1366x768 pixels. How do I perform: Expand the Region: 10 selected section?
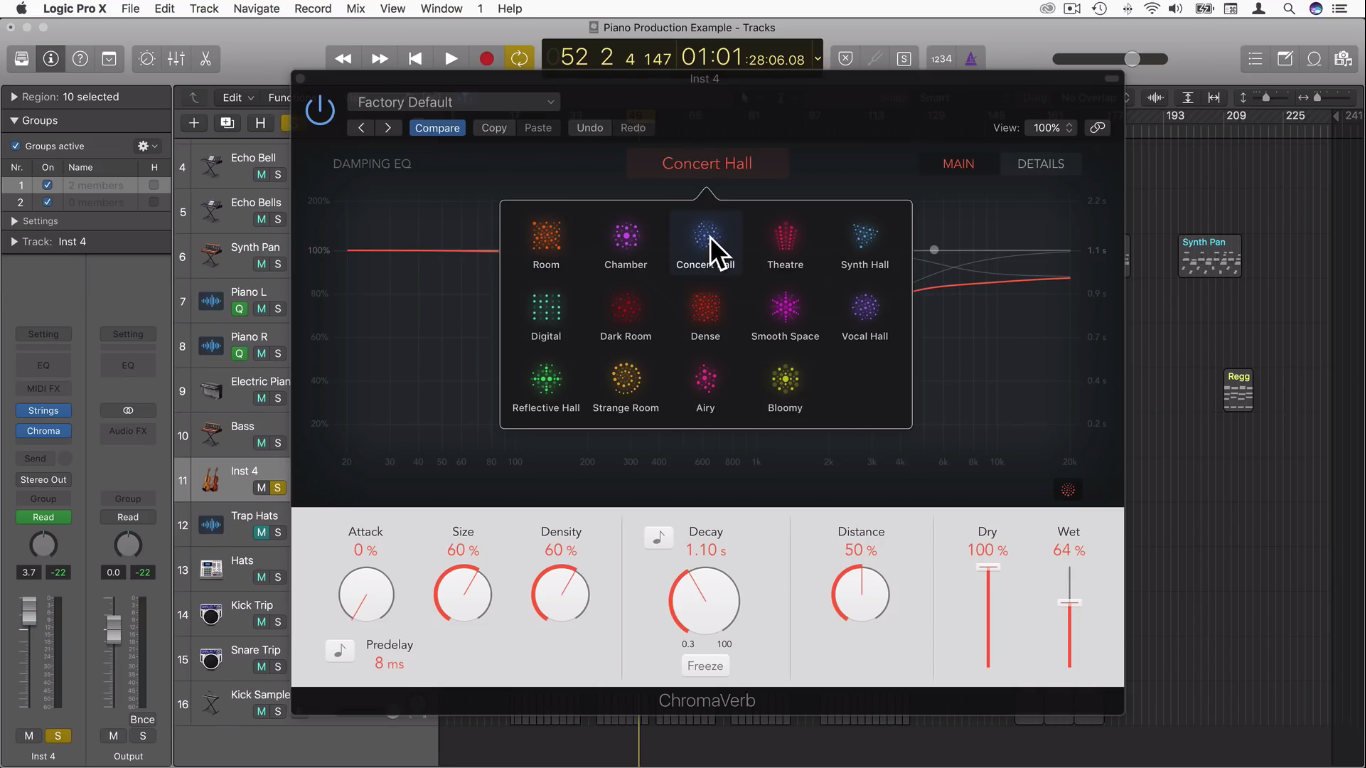pyautogui.click(x=14, y=97)
